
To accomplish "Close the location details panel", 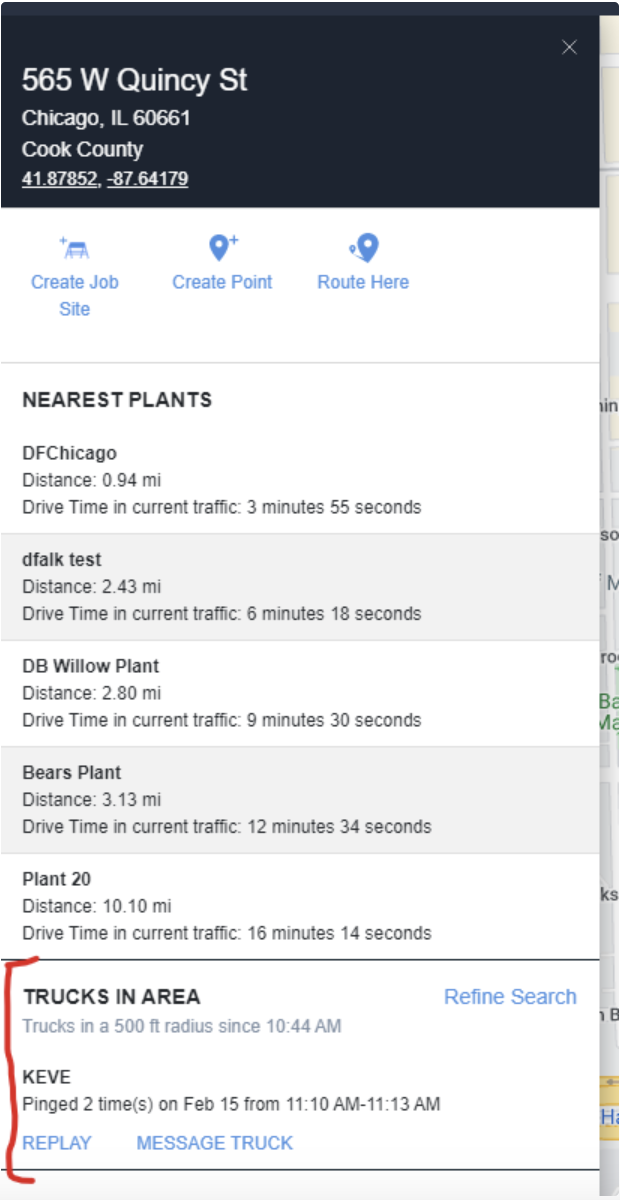I will (569, 47).
